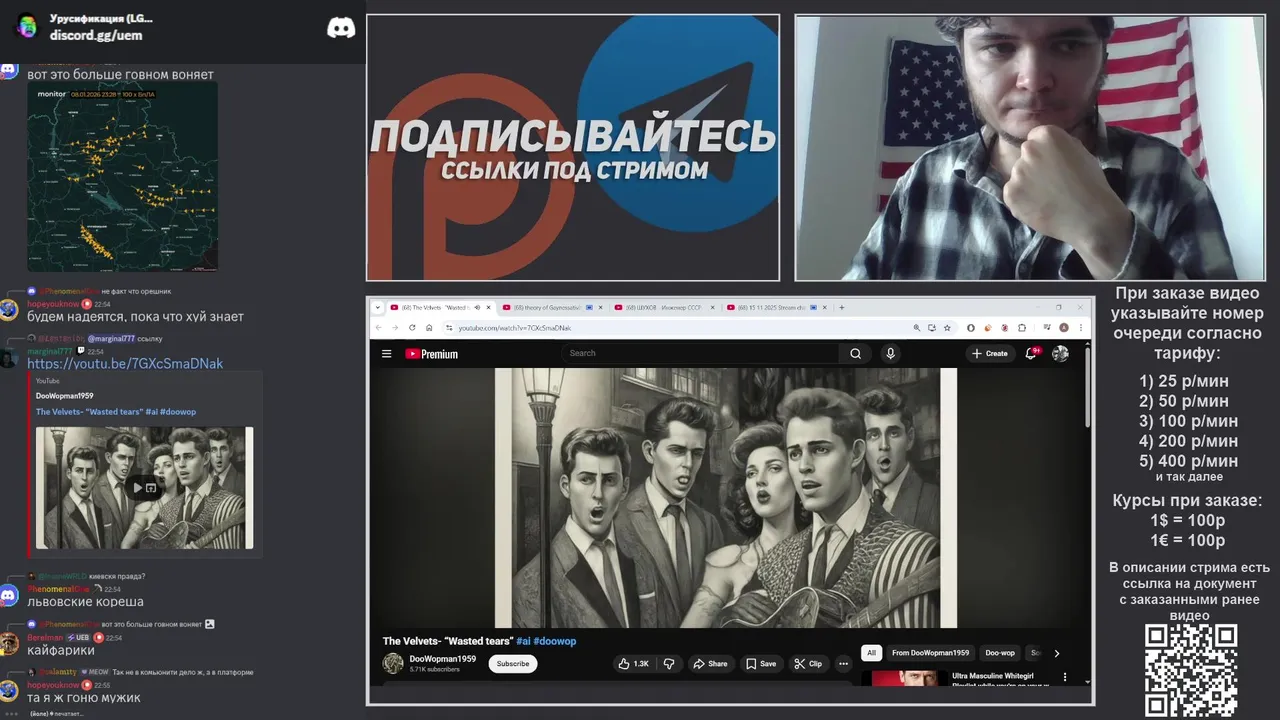This screenshot has width=1280, height=720.
Task: Open new browser tab with plus
Action: coord(842,307)
